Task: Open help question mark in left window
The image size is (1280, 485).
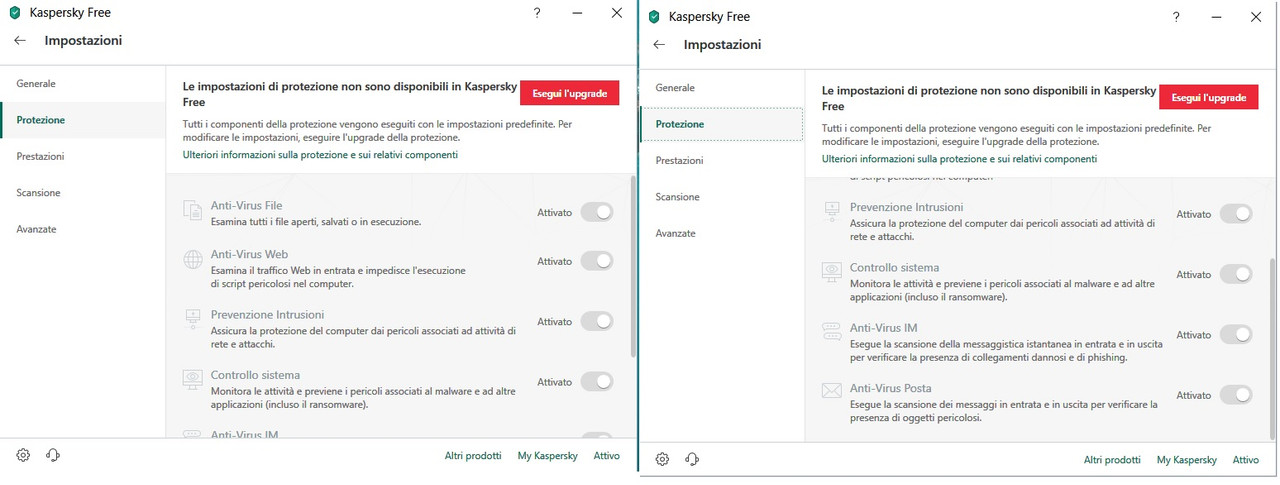Action: [x=537, y=13]
